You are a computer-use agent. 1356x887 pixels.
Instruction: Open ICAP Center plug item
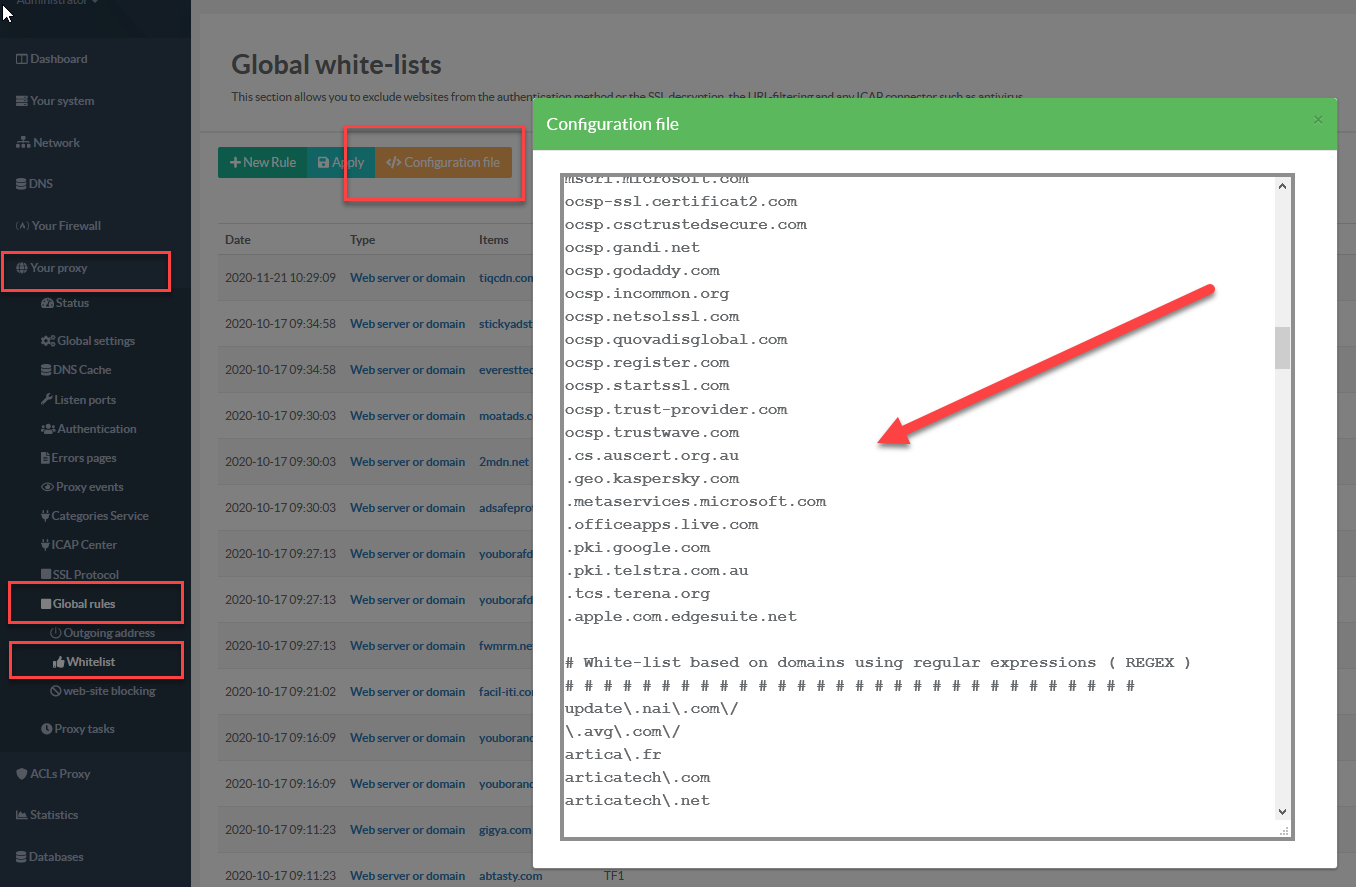[78, 545]
